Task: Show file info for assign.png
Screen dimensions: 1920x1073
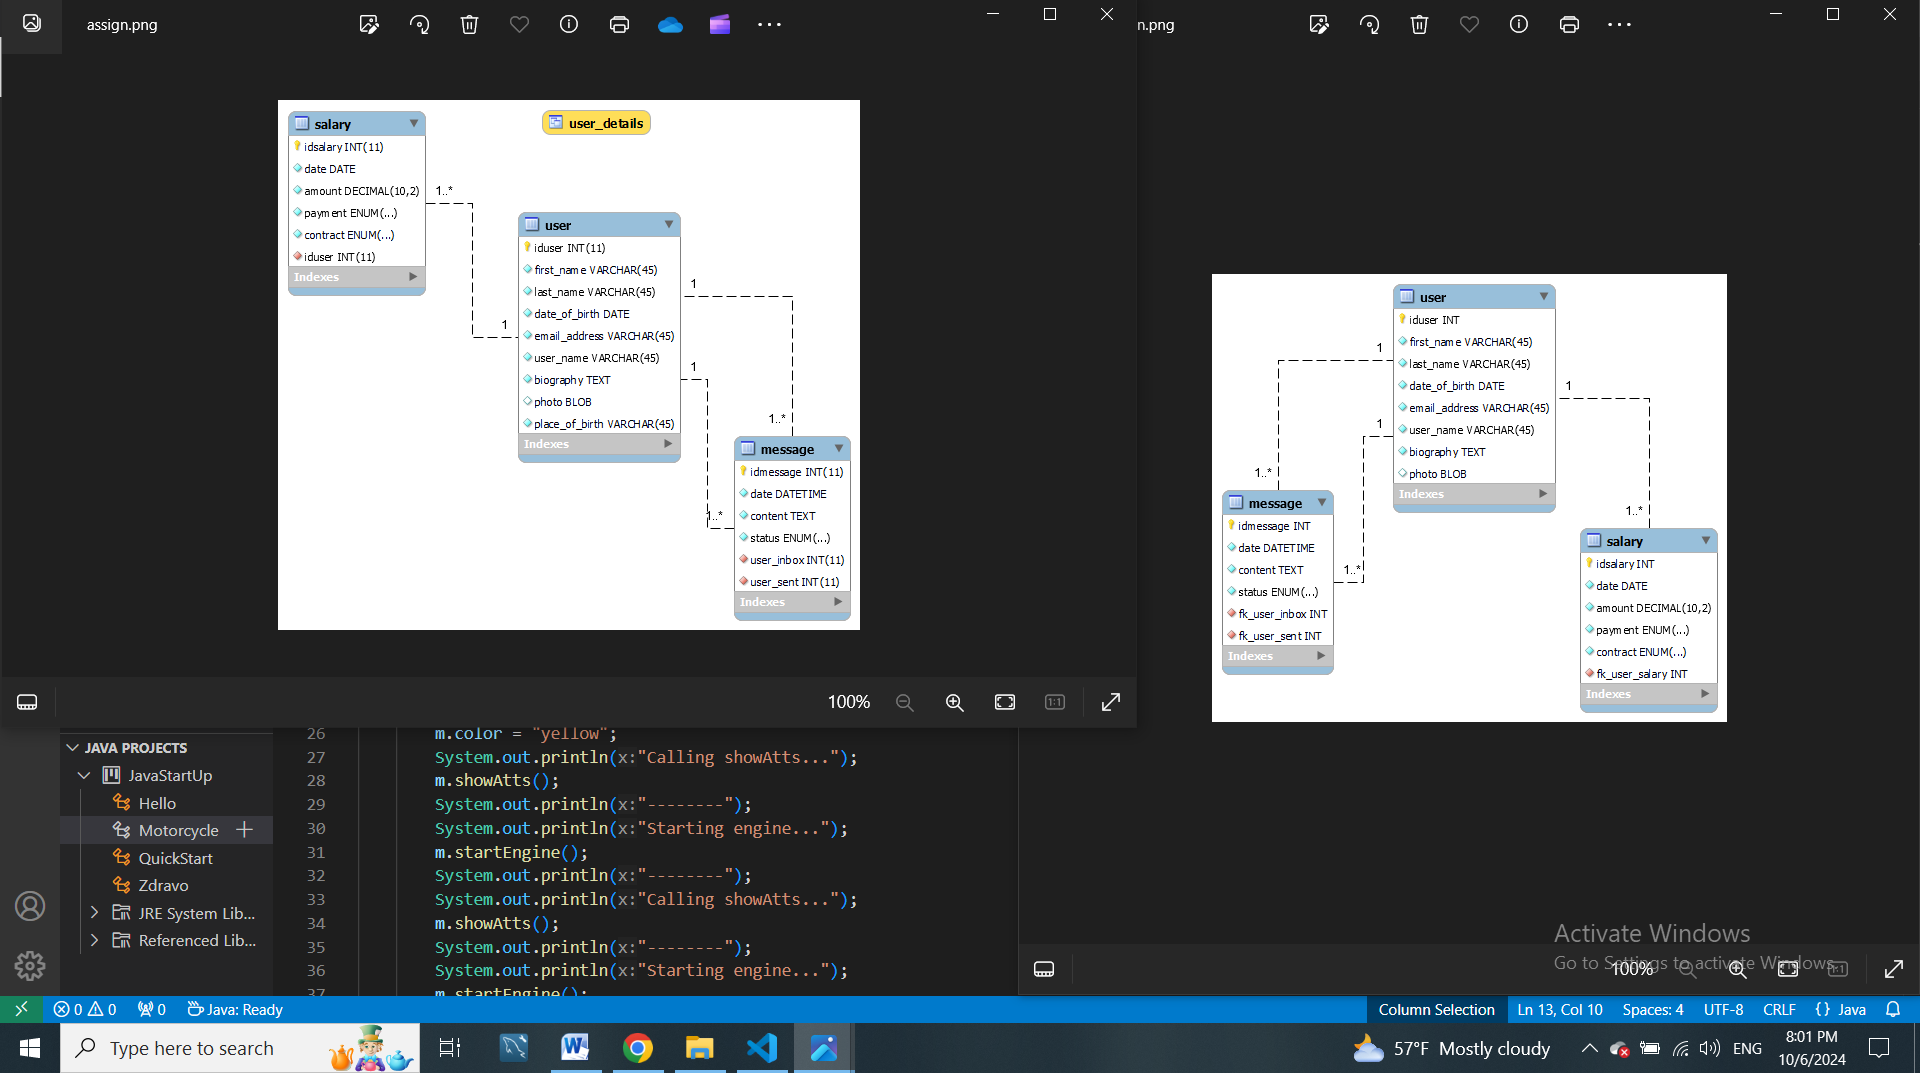Action: tap(569, 25)
